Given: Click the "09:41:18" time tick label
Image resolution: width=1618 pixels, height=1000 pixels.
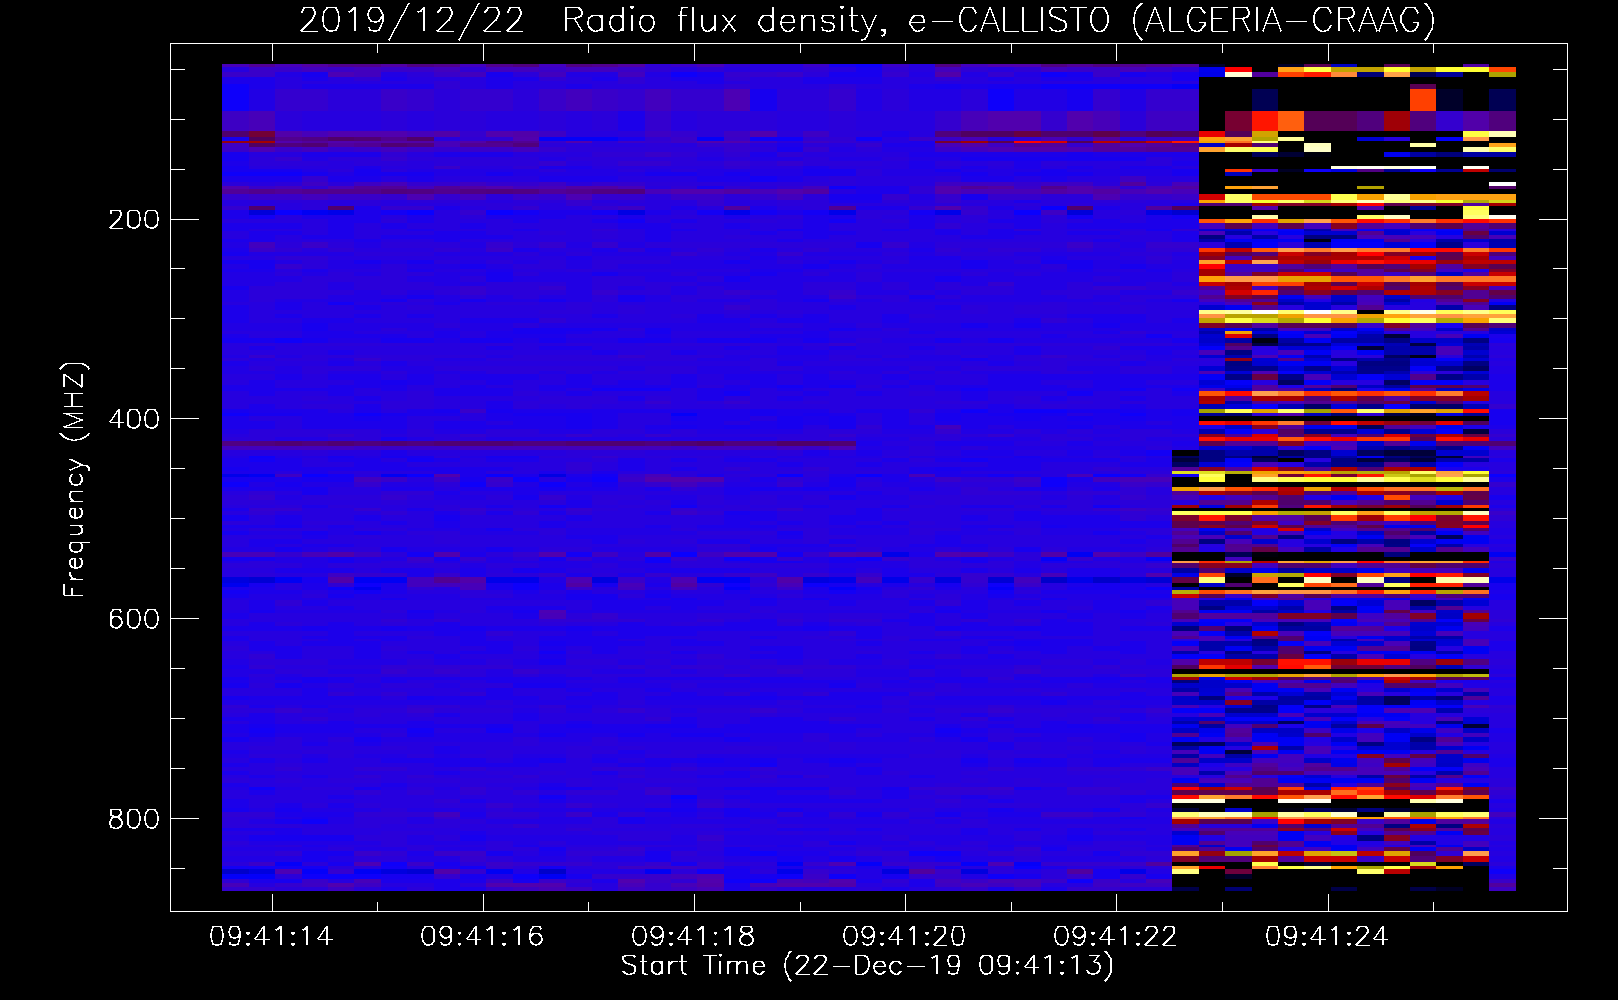Looking at the screenshot, I should [693, 937].
